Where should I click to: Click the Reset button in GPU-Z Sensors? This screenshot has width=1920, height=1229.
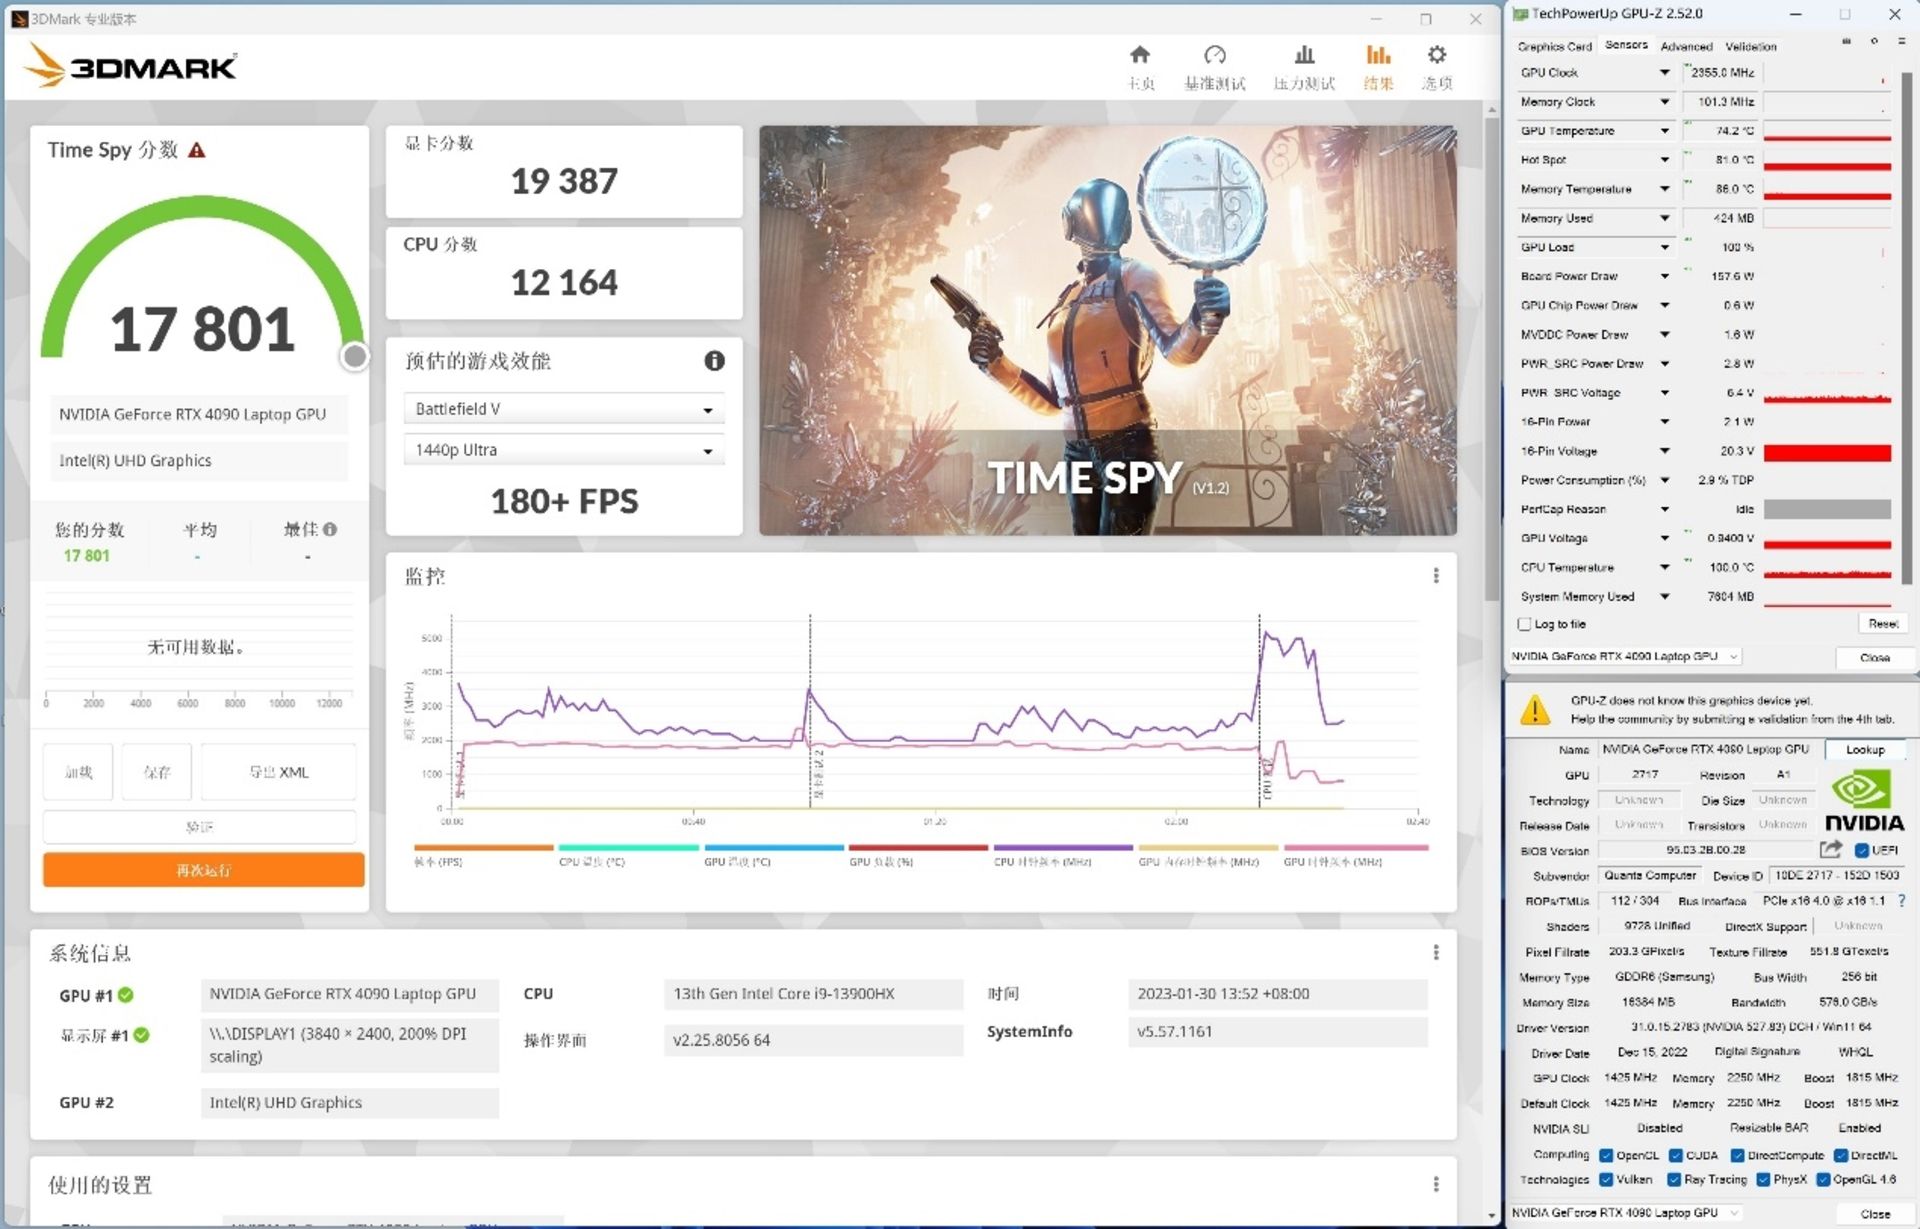[1883, 624]
